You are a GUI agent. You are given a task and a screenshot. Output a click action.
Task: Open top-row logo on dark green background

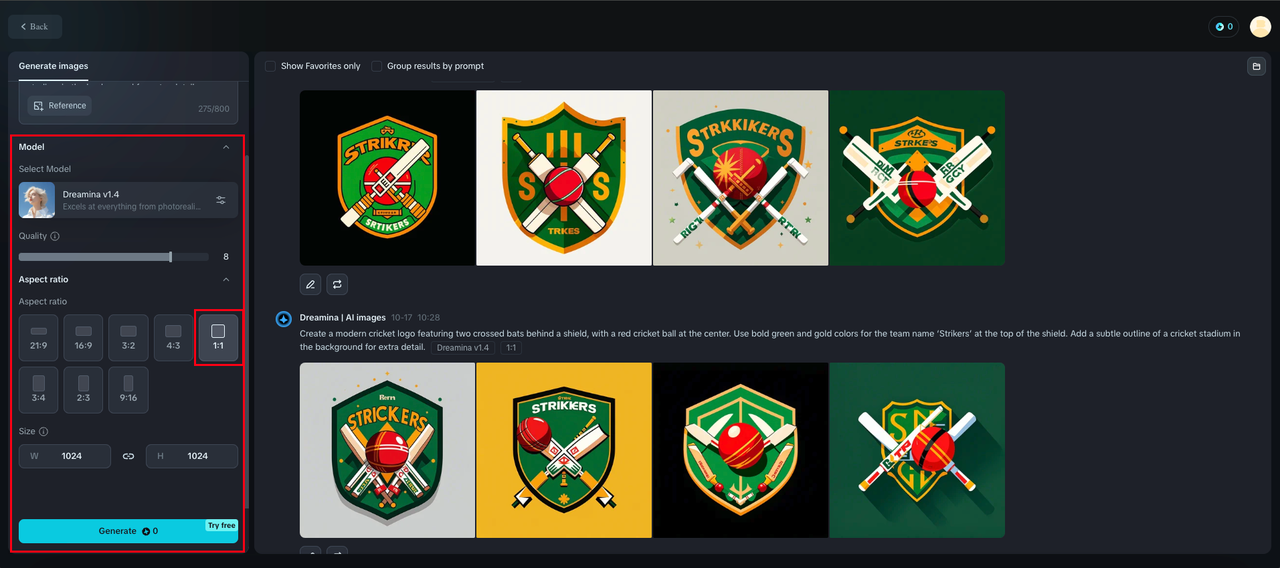pyautogui.click(x=917, y=178)
